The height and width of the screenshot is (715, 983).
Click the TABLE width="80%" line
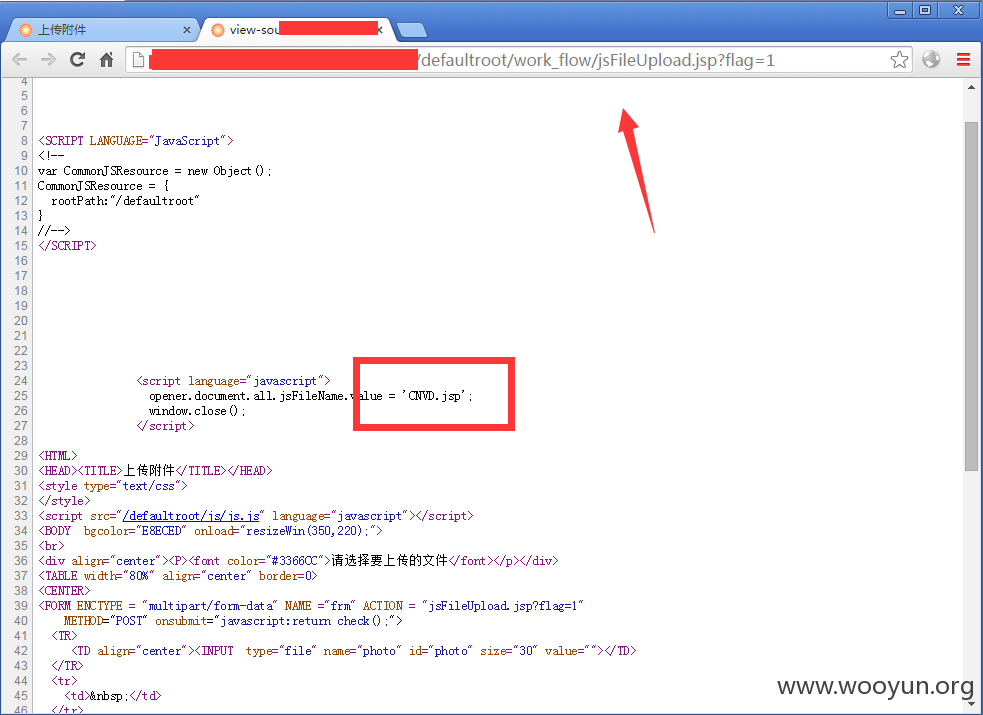[x=177, y=575]
